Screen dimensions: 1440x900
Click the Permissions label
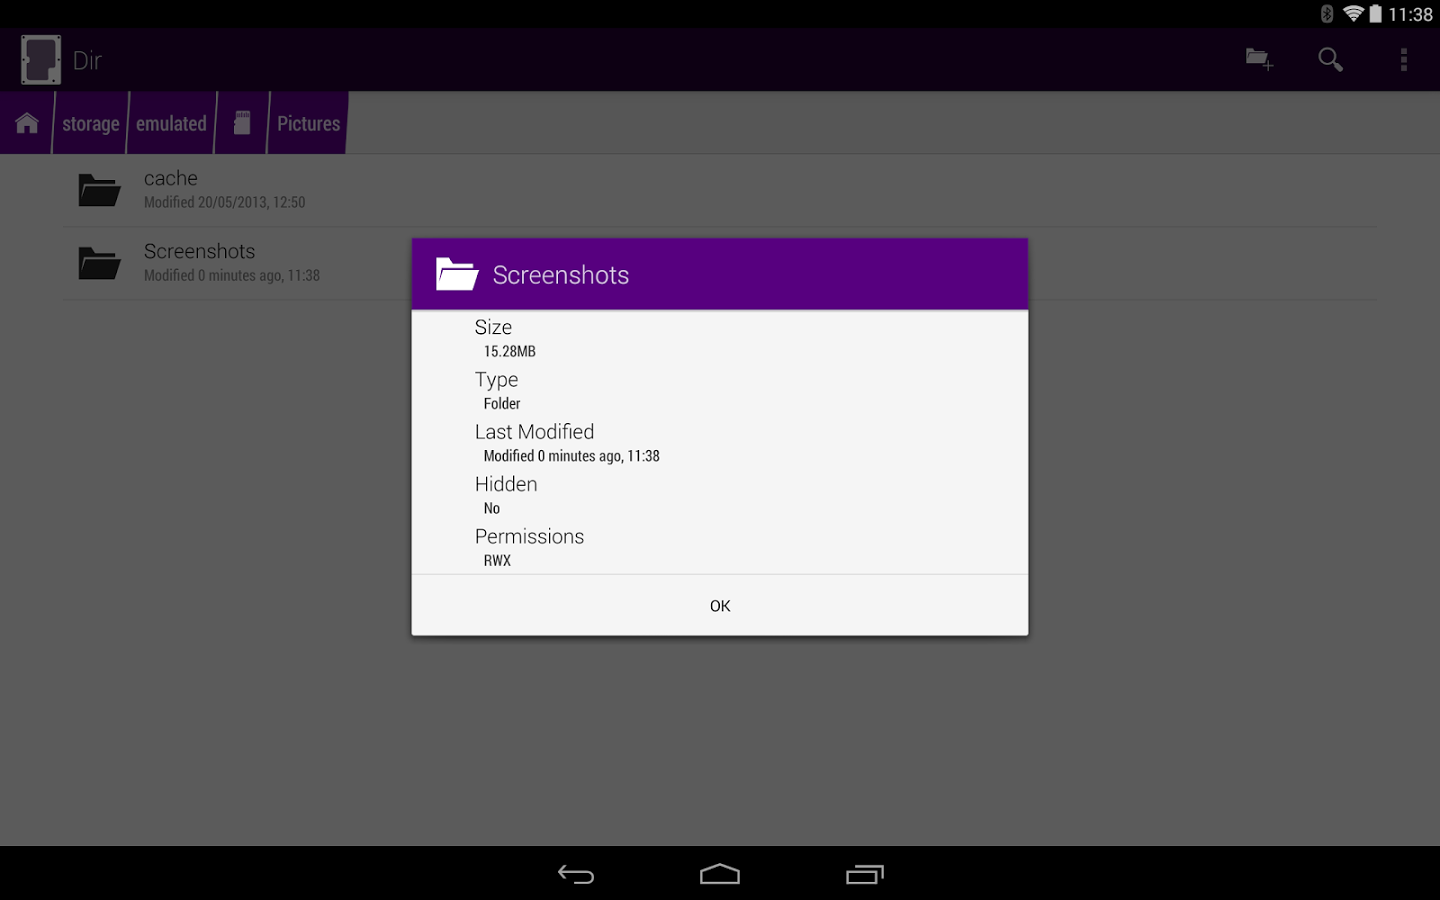pyautogui.click(x=529, y=536)
